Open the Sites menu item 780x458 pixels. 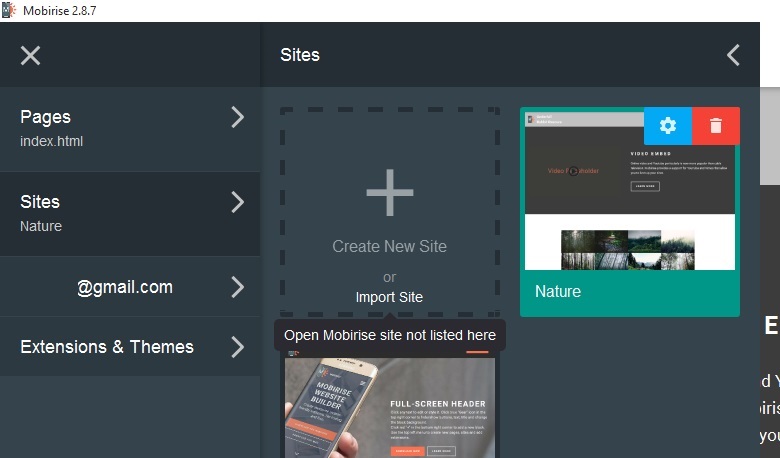click(x=130, y=214)
